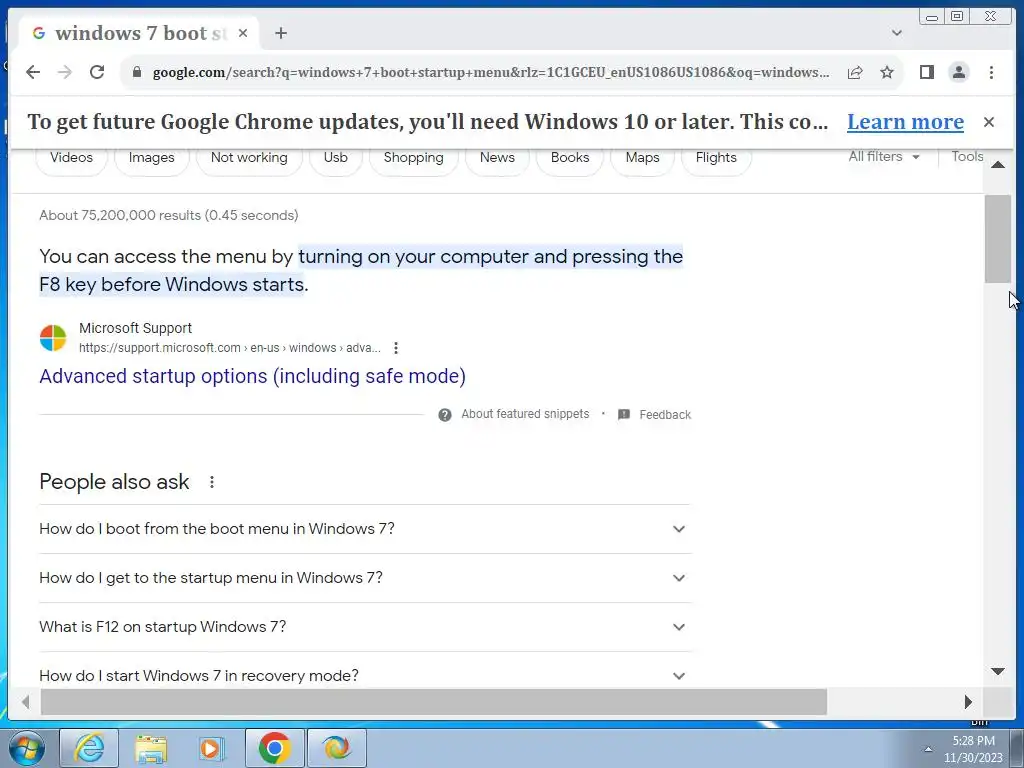Image resolution: width=1024 pixels, height=768 pixels.
Task: Click the browser Forward arrow
Action: coord(65,72)
